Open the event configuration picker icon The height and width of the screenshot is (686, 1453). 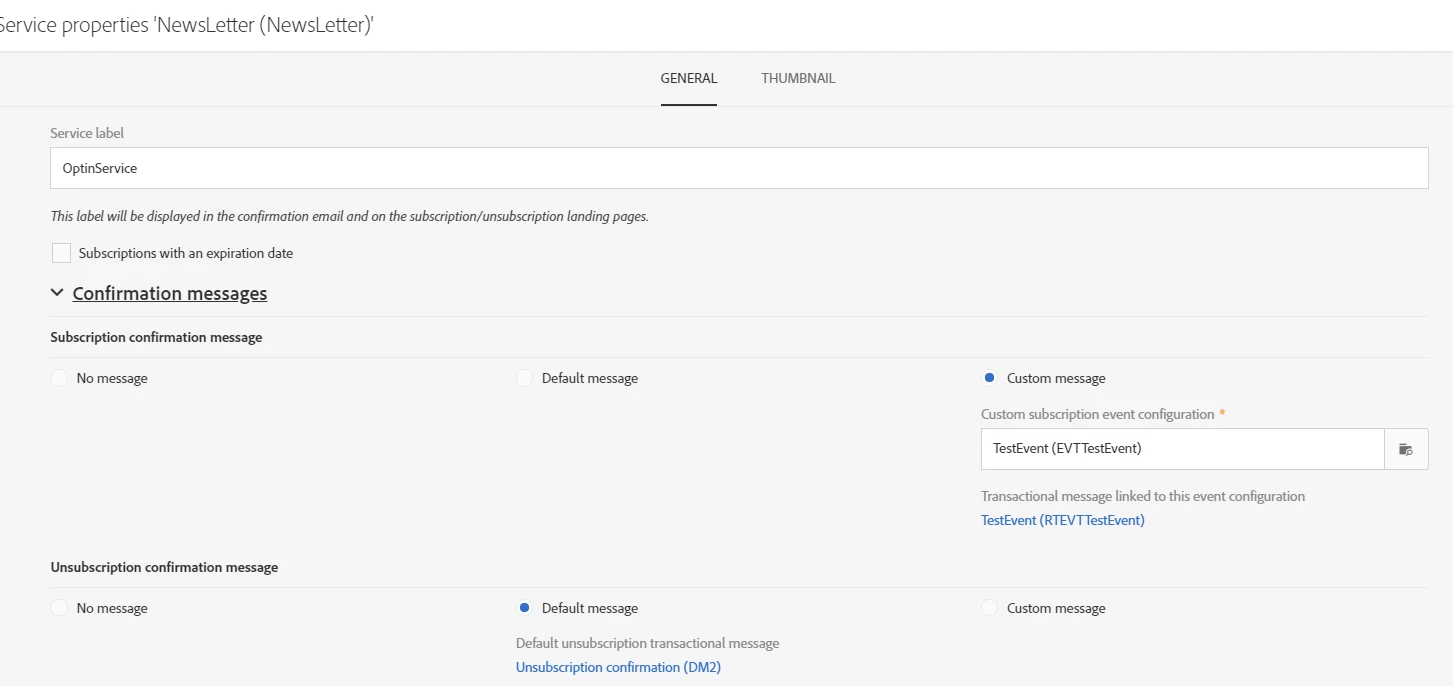click(x=1406, y=449)
